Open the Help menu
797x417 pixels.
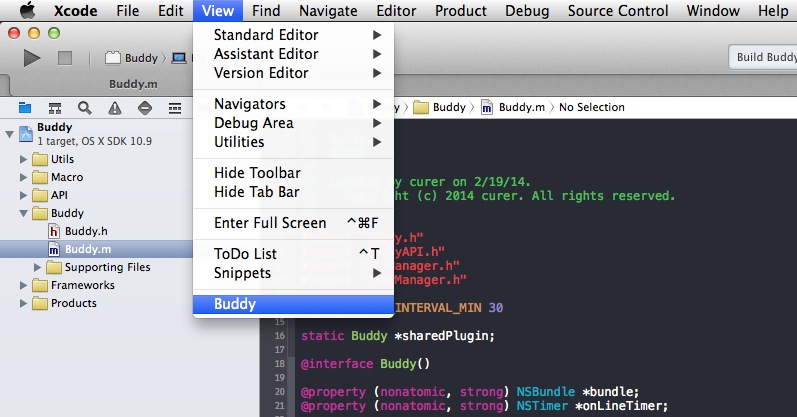click(x=773, y=11)
